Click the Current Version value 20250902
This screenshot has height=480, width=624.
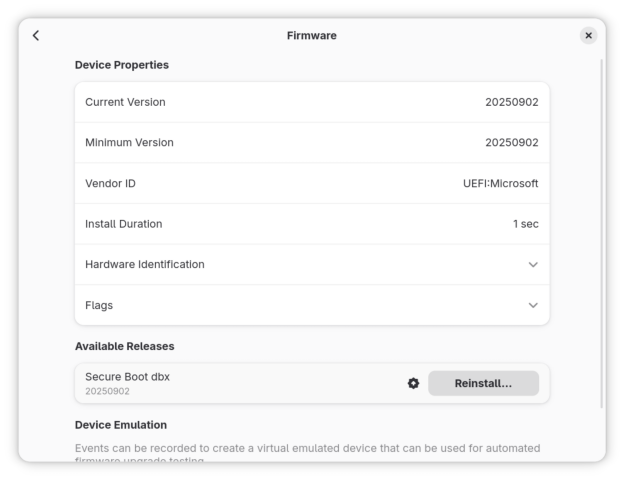tap(511, 102)
